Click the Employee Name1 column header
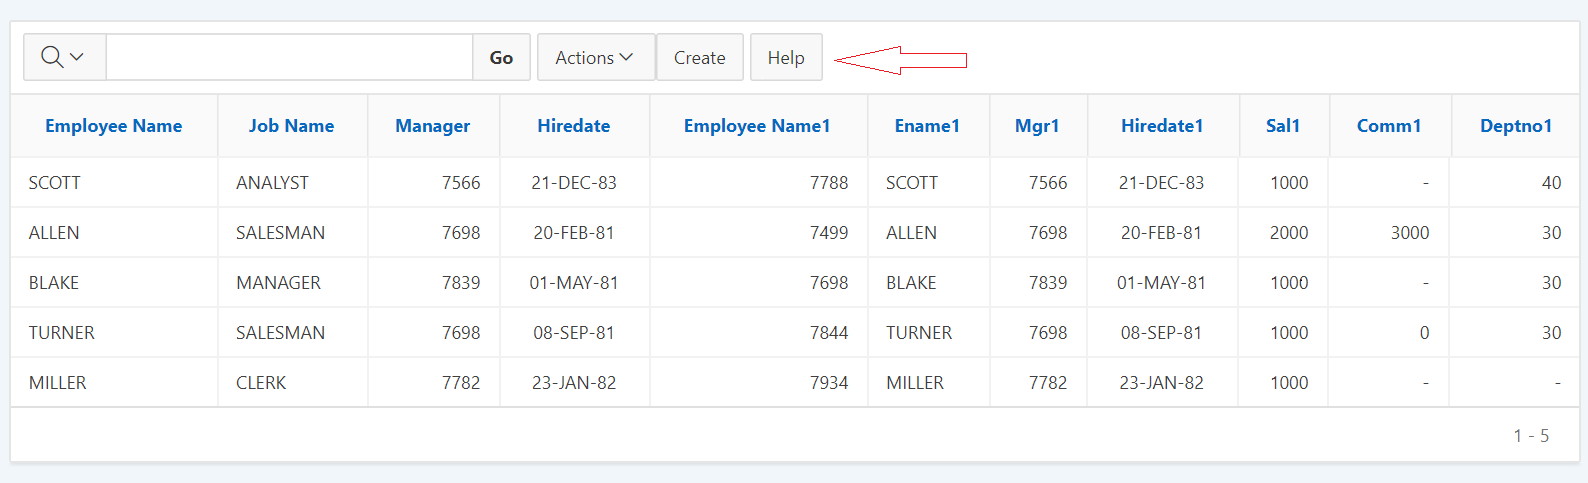This screenshot has height=483, width=1588. click(x=757, y=126)
